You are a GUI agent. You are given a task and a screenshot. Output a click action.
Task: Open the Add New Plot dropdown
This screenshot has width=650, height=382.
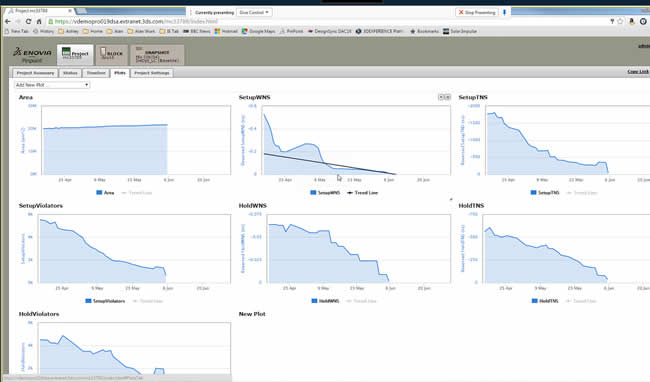coord(52,85)
